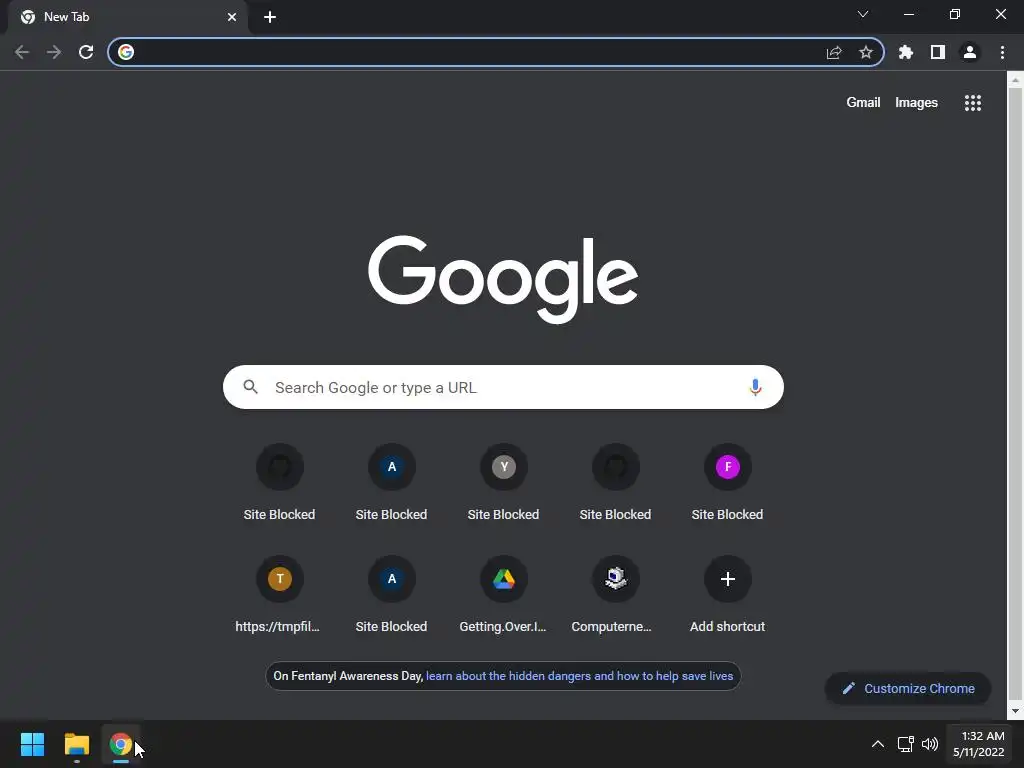Open the share this page icon

(834, 52)
